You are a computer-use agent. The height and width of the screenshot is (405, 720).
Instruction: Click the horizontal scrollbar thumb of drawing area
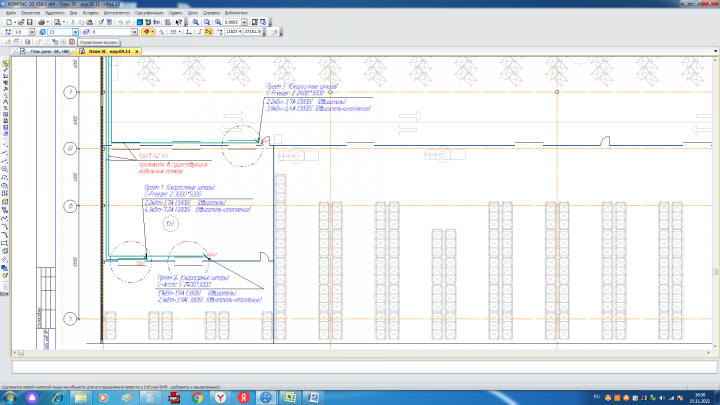(21, 353)
